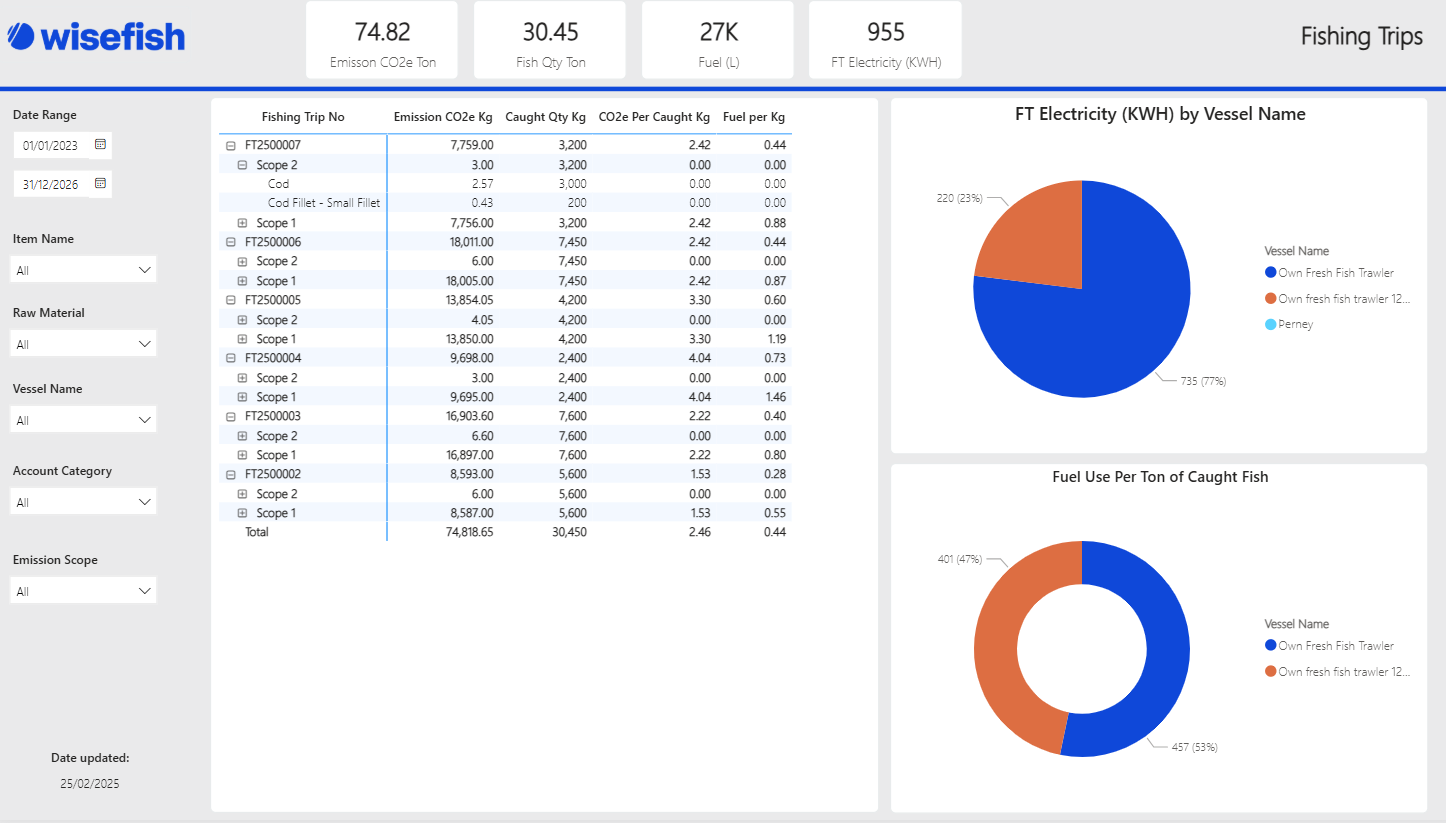Expand Scope 1 under FT2500007
1446x823 pixels.
click(x=242, y=223)
